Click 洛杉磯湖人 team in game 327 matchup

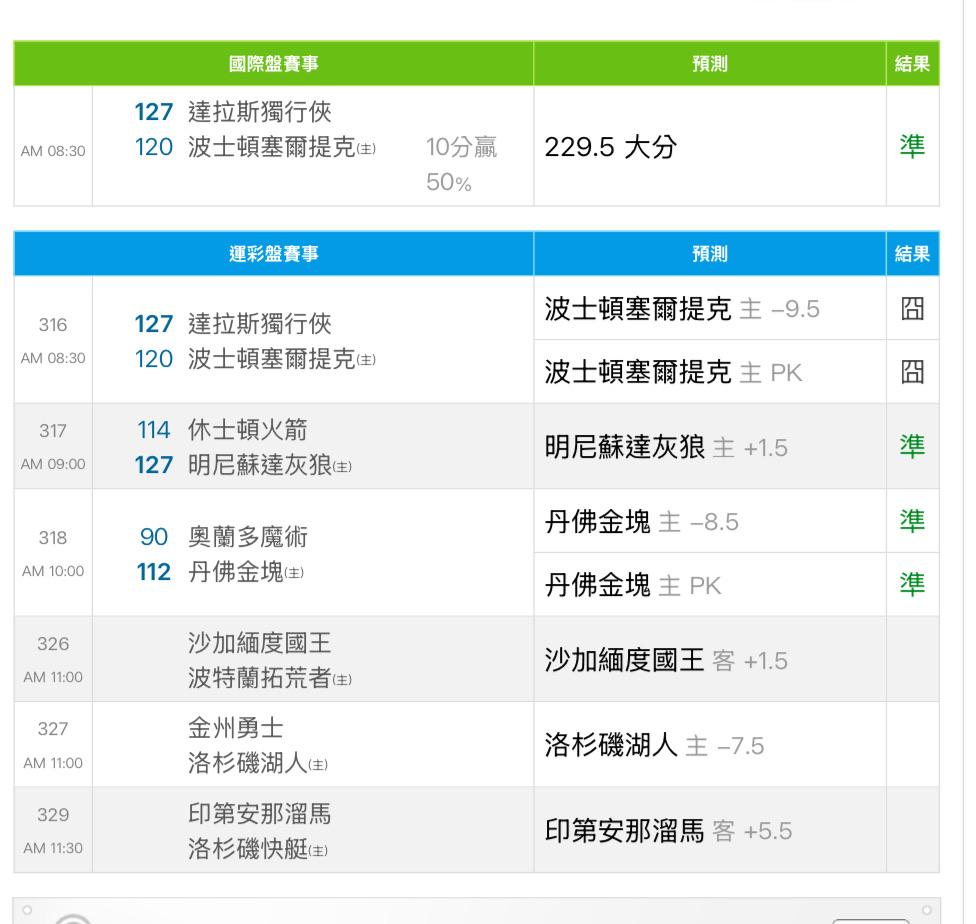click(x=248, y=763)
